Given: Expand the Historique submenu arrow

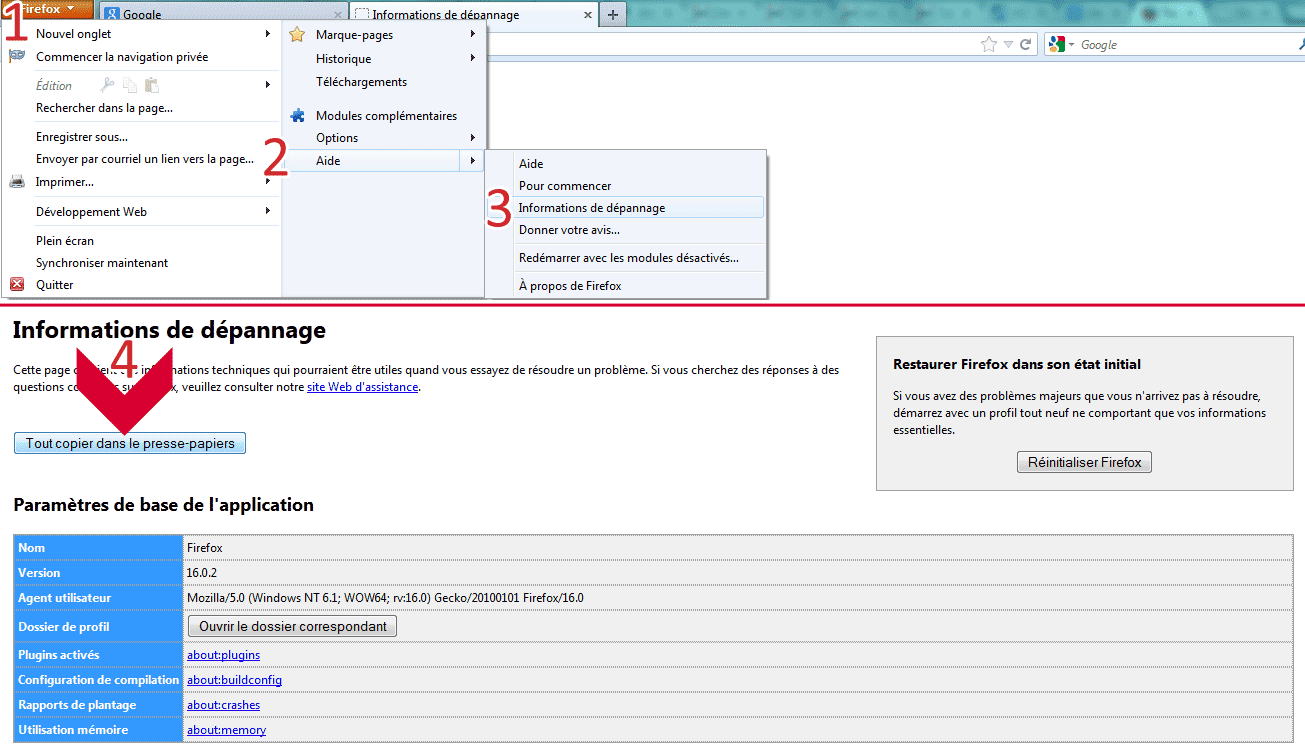Looking at the screenshot, I should (473, 58).
